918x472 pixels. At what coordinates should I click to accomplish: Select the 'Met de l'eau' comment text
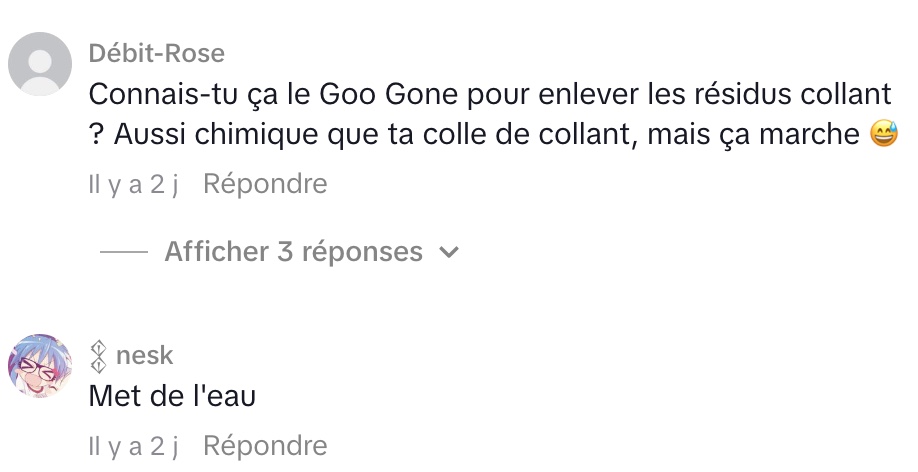tap(172, 398)
